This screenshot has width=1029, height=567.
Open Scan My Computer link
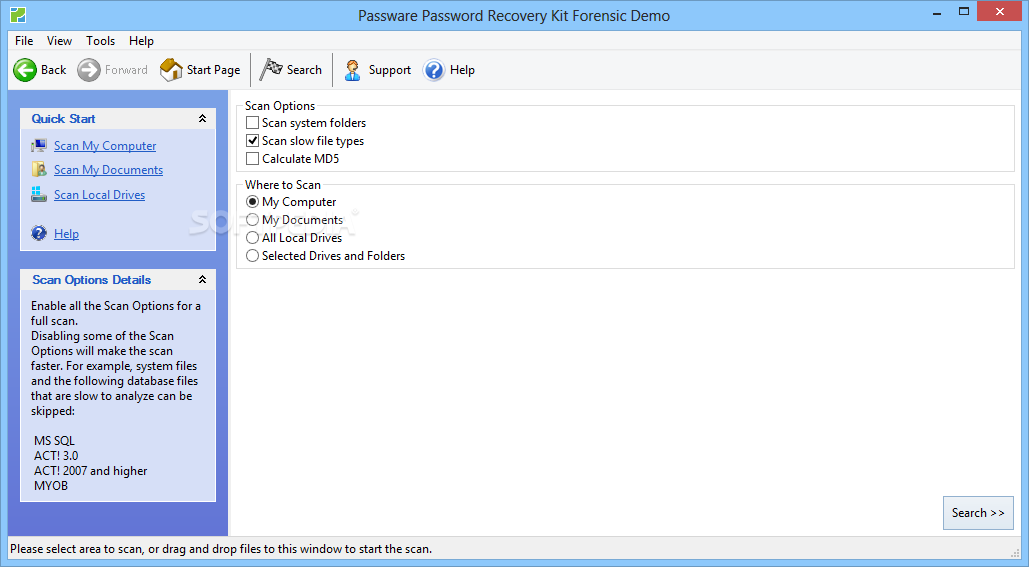(x=105, y=146)
